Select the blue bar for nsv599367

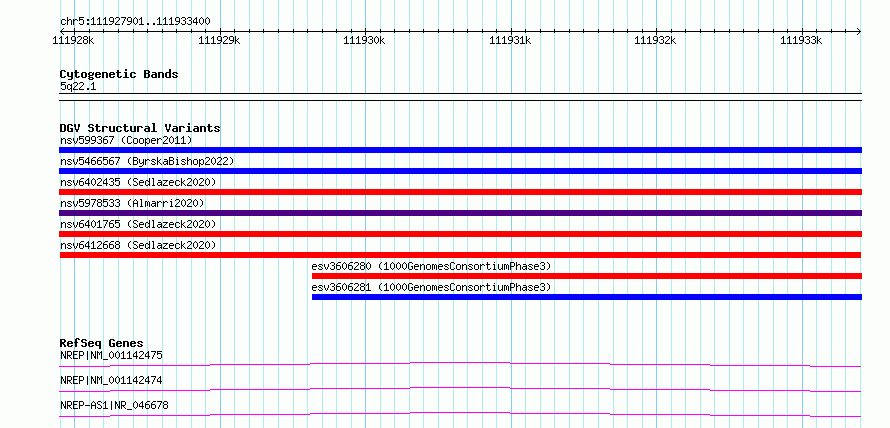point(460,150)
